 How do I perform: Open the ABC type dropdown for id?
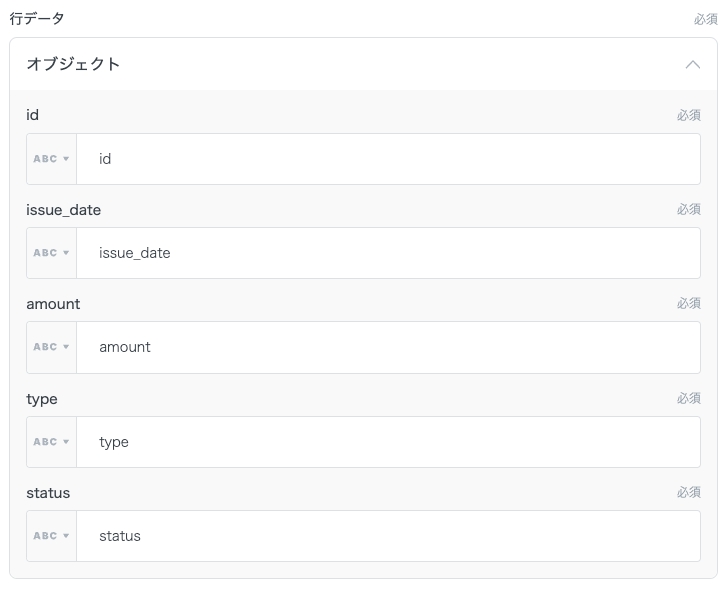click(x=52, y=159)
